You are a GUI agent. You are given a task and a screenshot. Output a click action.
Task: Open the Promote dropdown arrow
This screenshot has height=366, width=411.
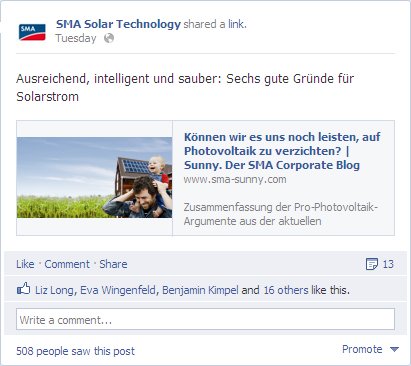click(394, 350)
